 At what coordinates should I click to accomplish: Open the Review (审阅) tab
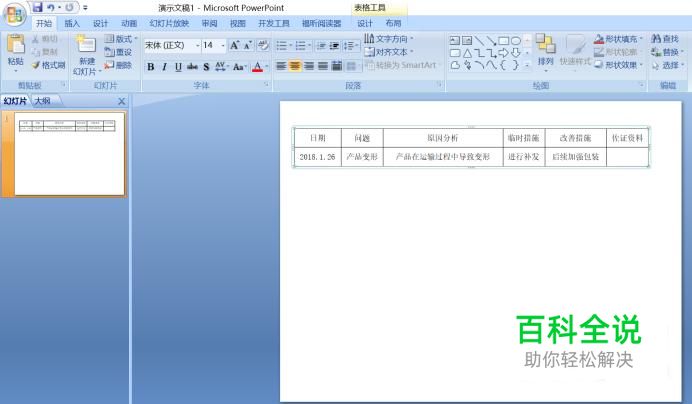click(209, 23)
